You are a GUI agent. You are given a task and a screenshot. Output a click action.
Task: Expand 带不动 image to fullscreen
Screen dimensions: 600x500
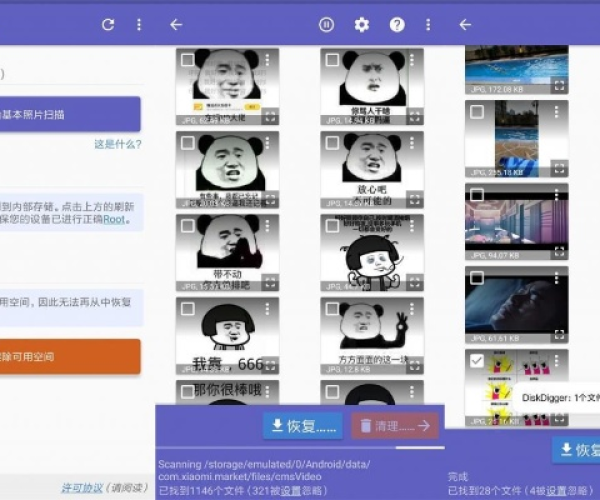[270, 283]
